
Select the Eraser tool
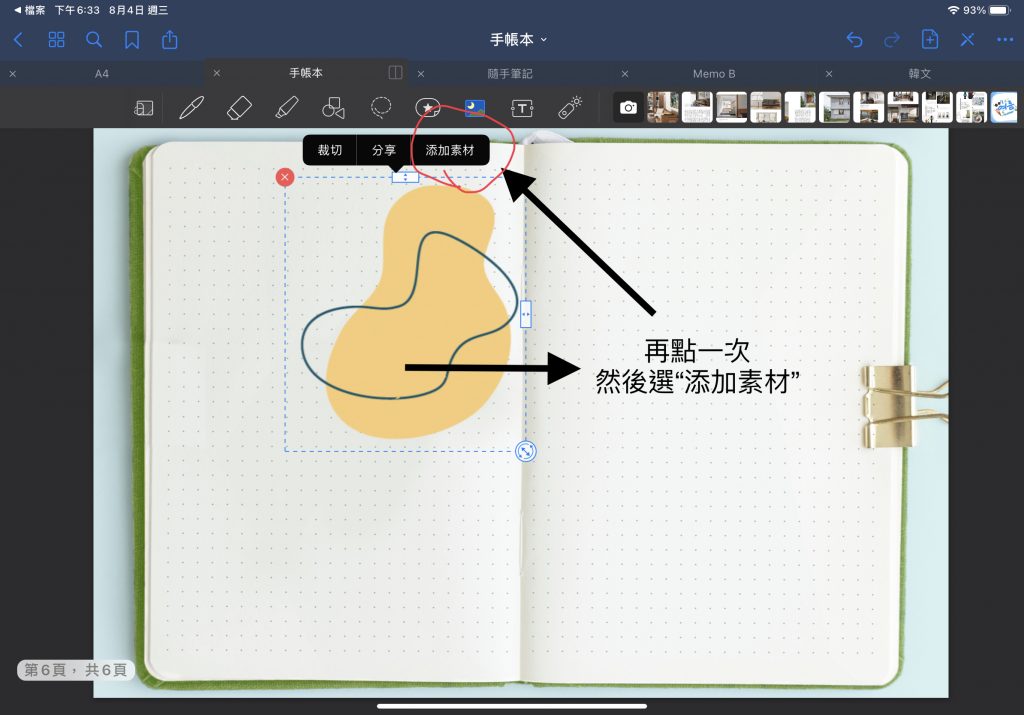239,107
